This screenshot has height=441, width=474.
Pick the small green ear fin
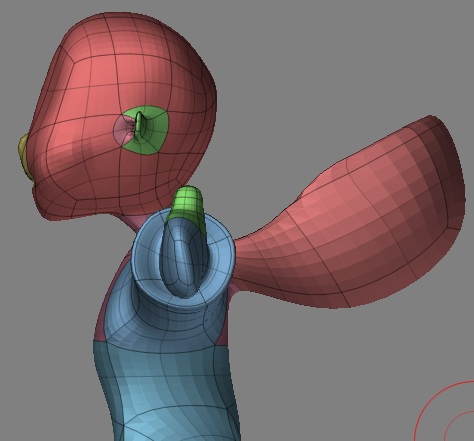(x=138, y=126)
